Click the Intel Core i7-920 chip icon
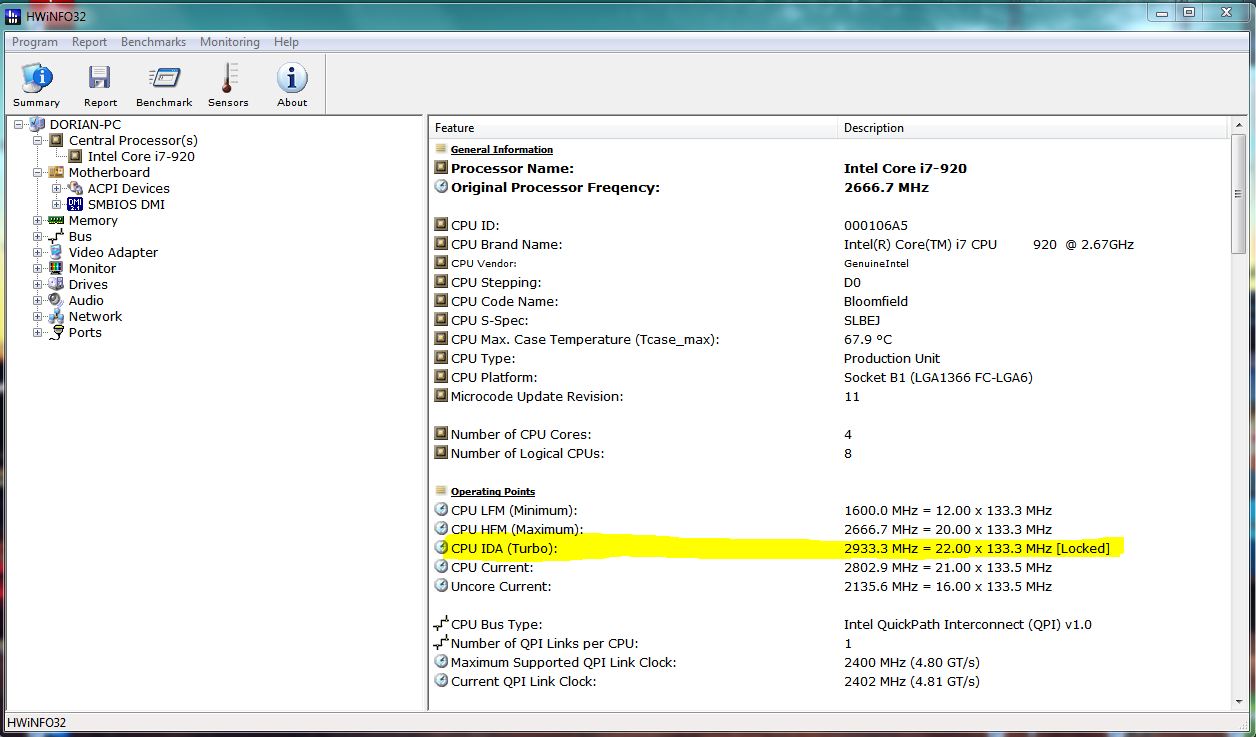 point(75,156)
